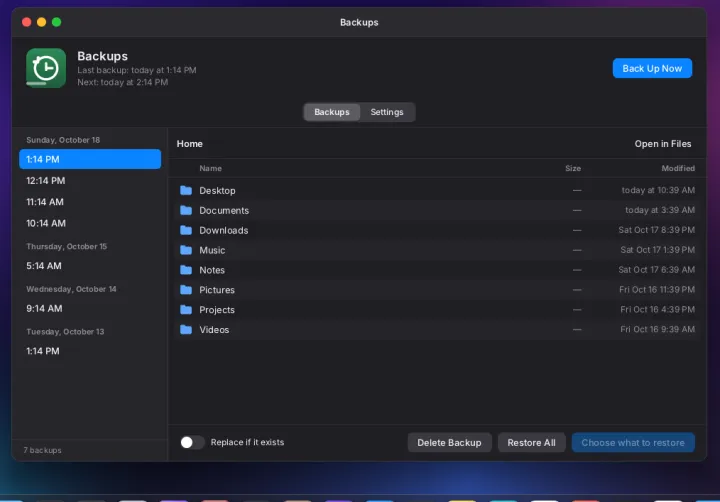Image resolution: width=720 pixels, height=502 pixels.
Task: Select the 1:14 PM backup under Tuesday, October 13
Action: (x=90, y=351)
